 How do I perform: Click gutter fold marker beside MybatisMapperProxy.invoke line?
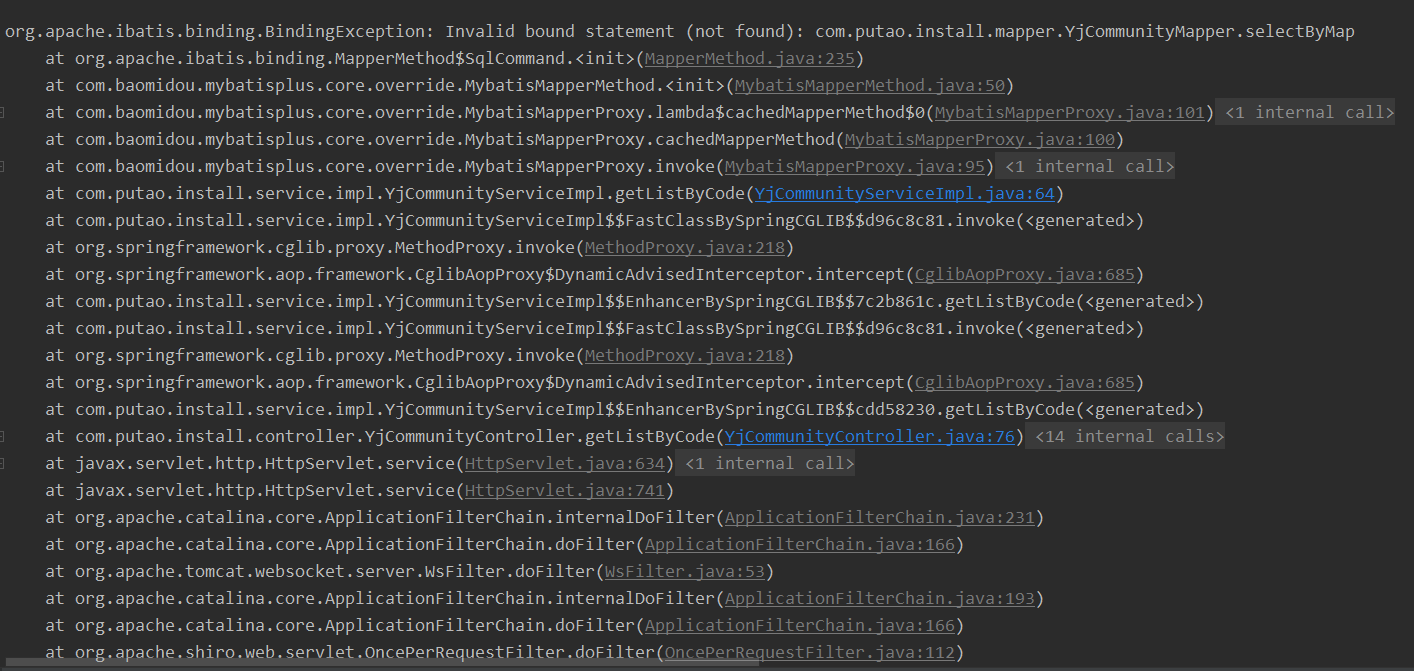pyautogui.click(x=3, y=167)
